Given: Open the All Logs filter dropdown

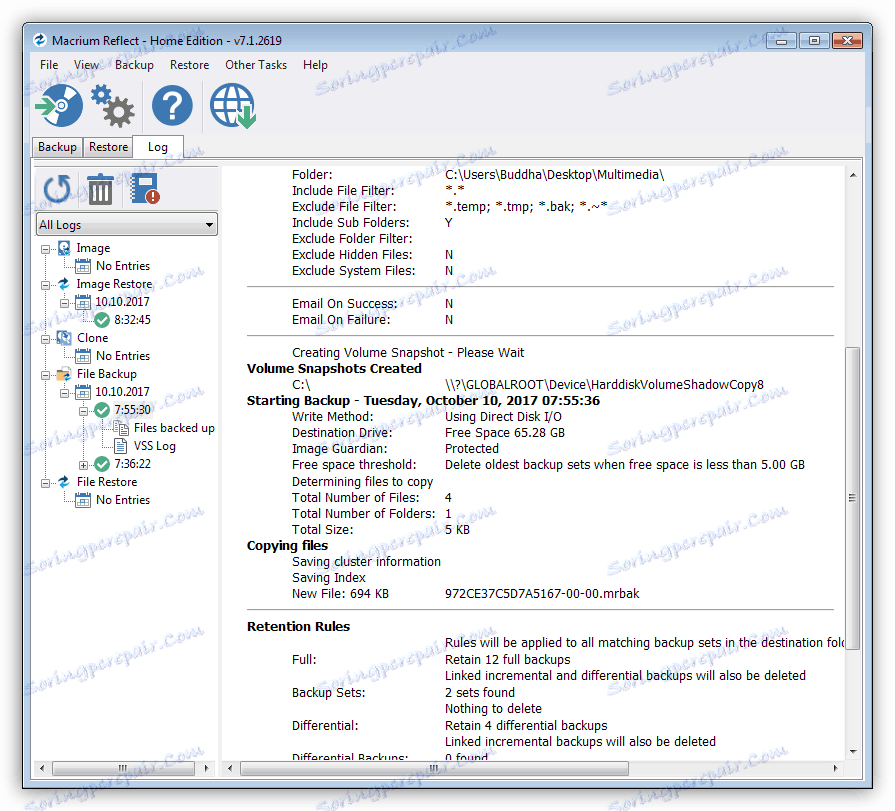Looking at the screenshot, I should pos(126,225).
